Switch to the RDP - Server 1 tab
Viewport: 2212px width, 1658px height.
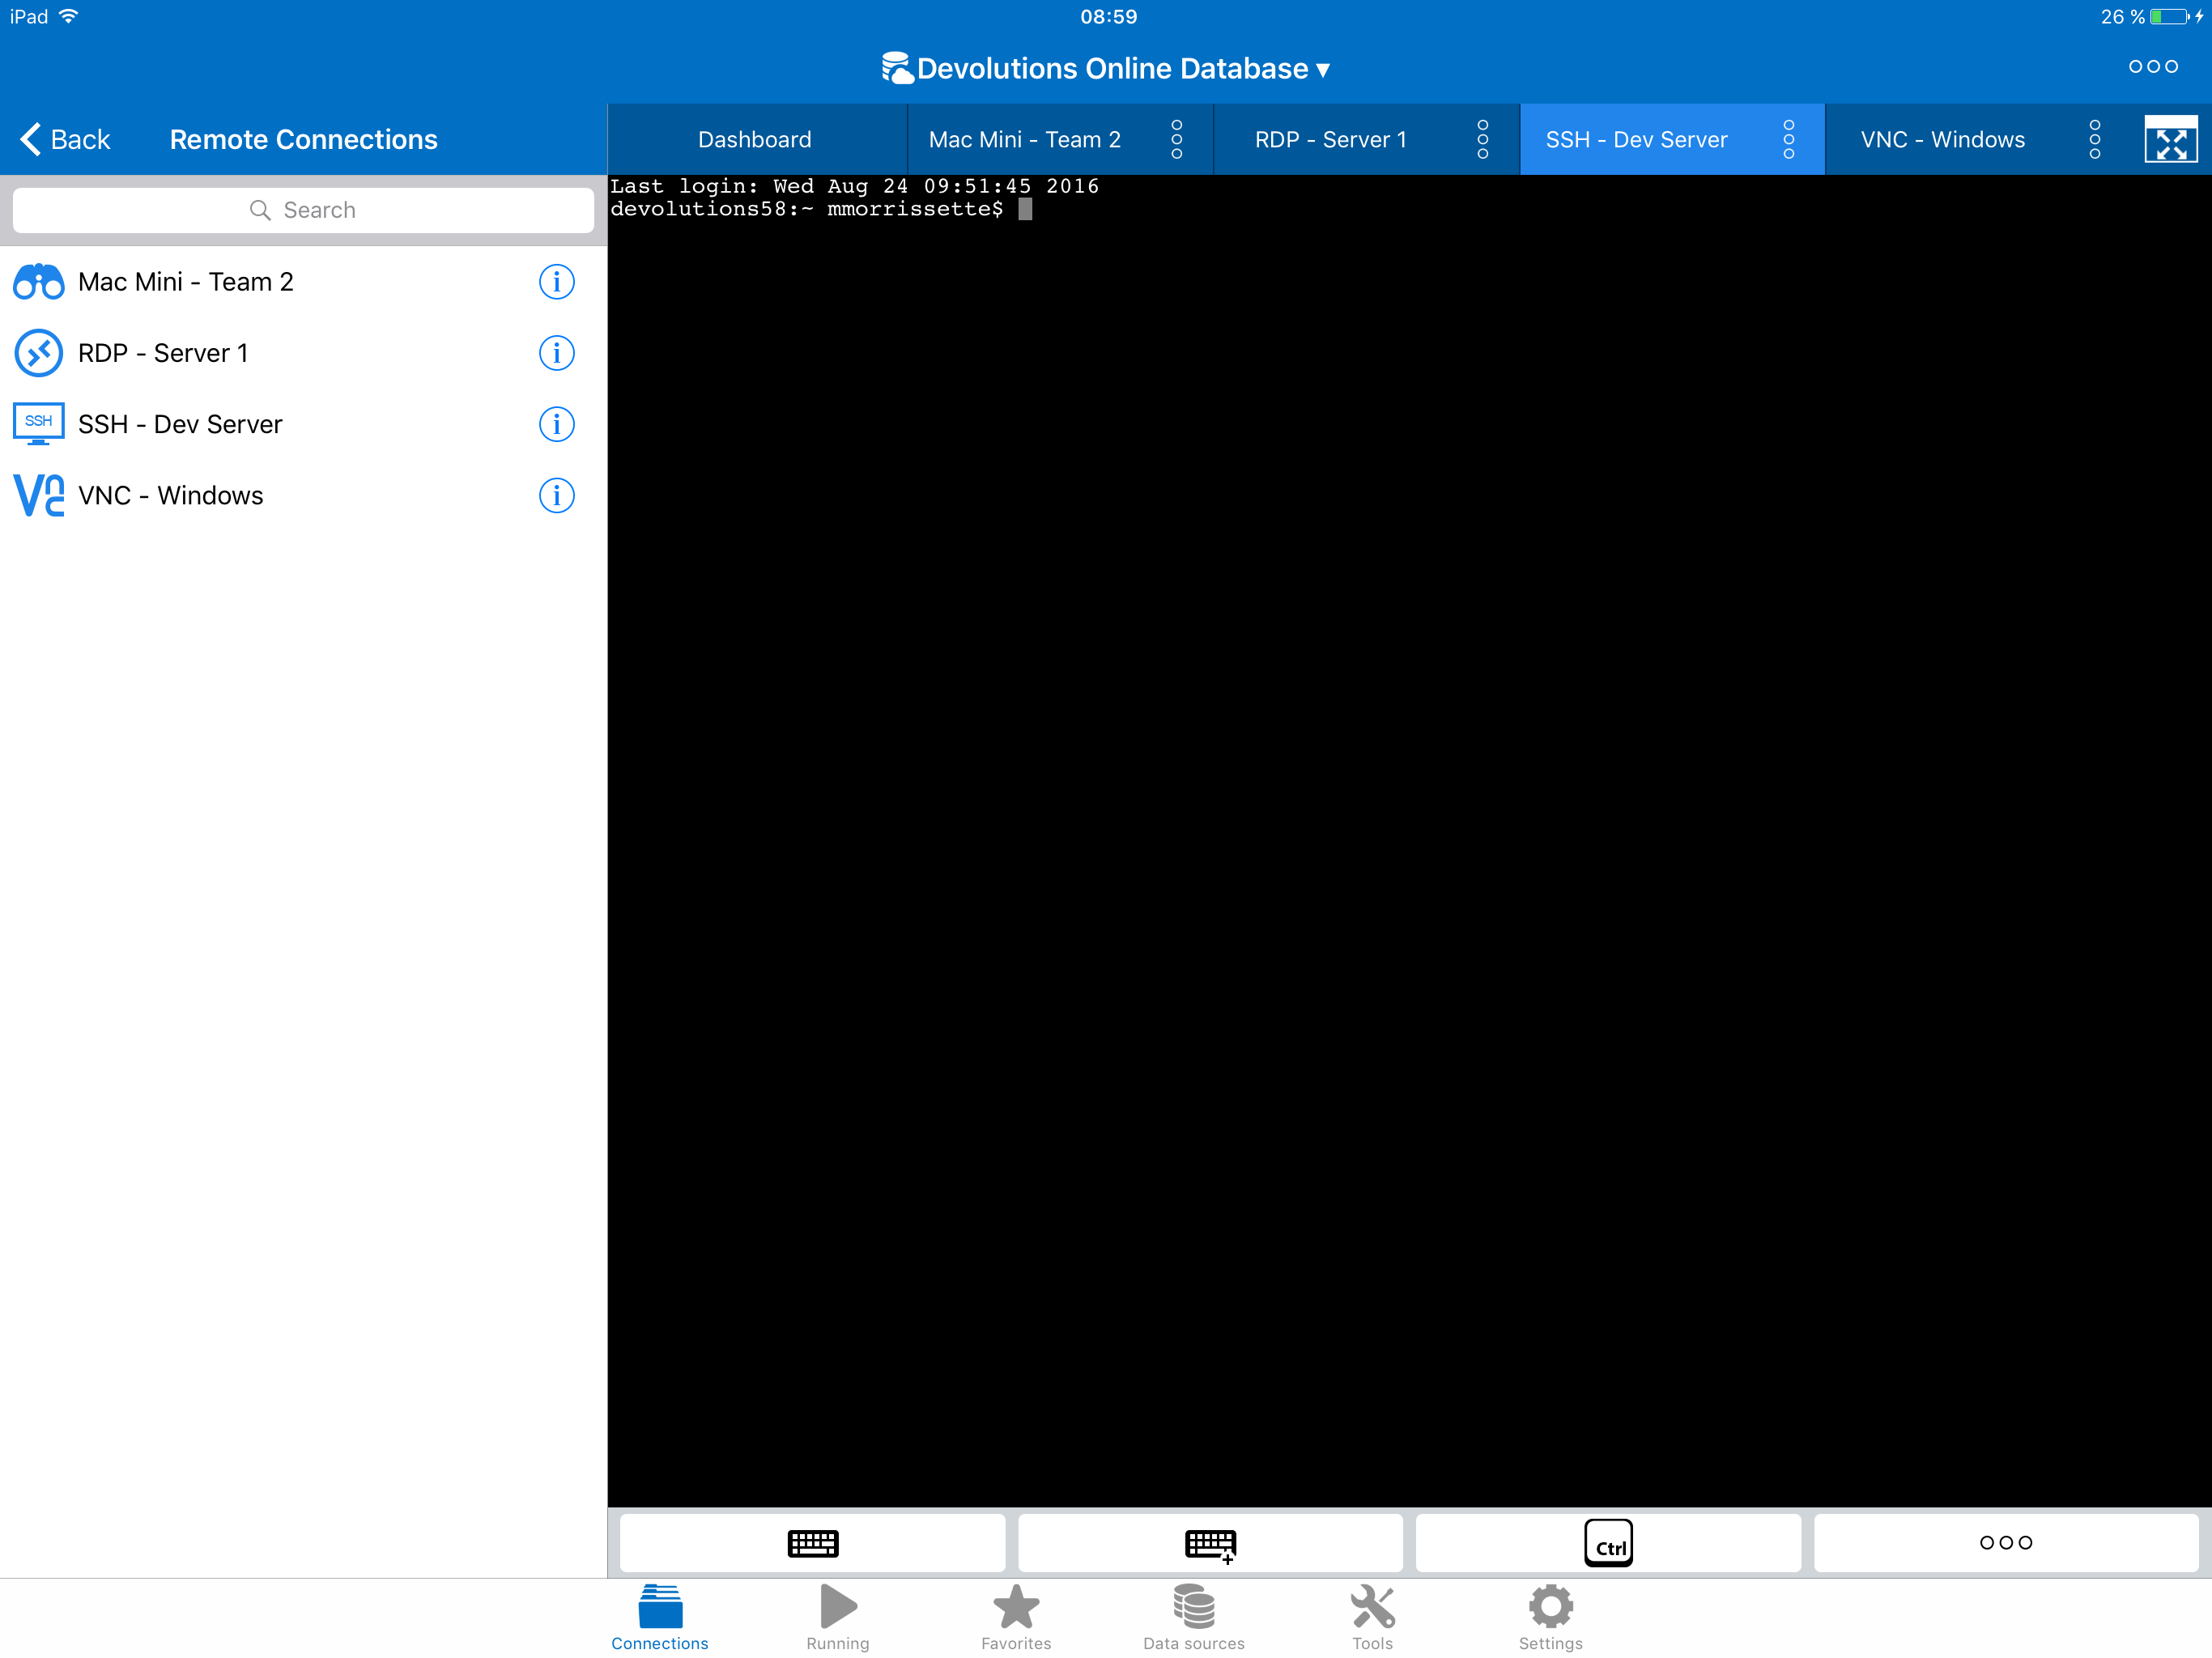1330,140
